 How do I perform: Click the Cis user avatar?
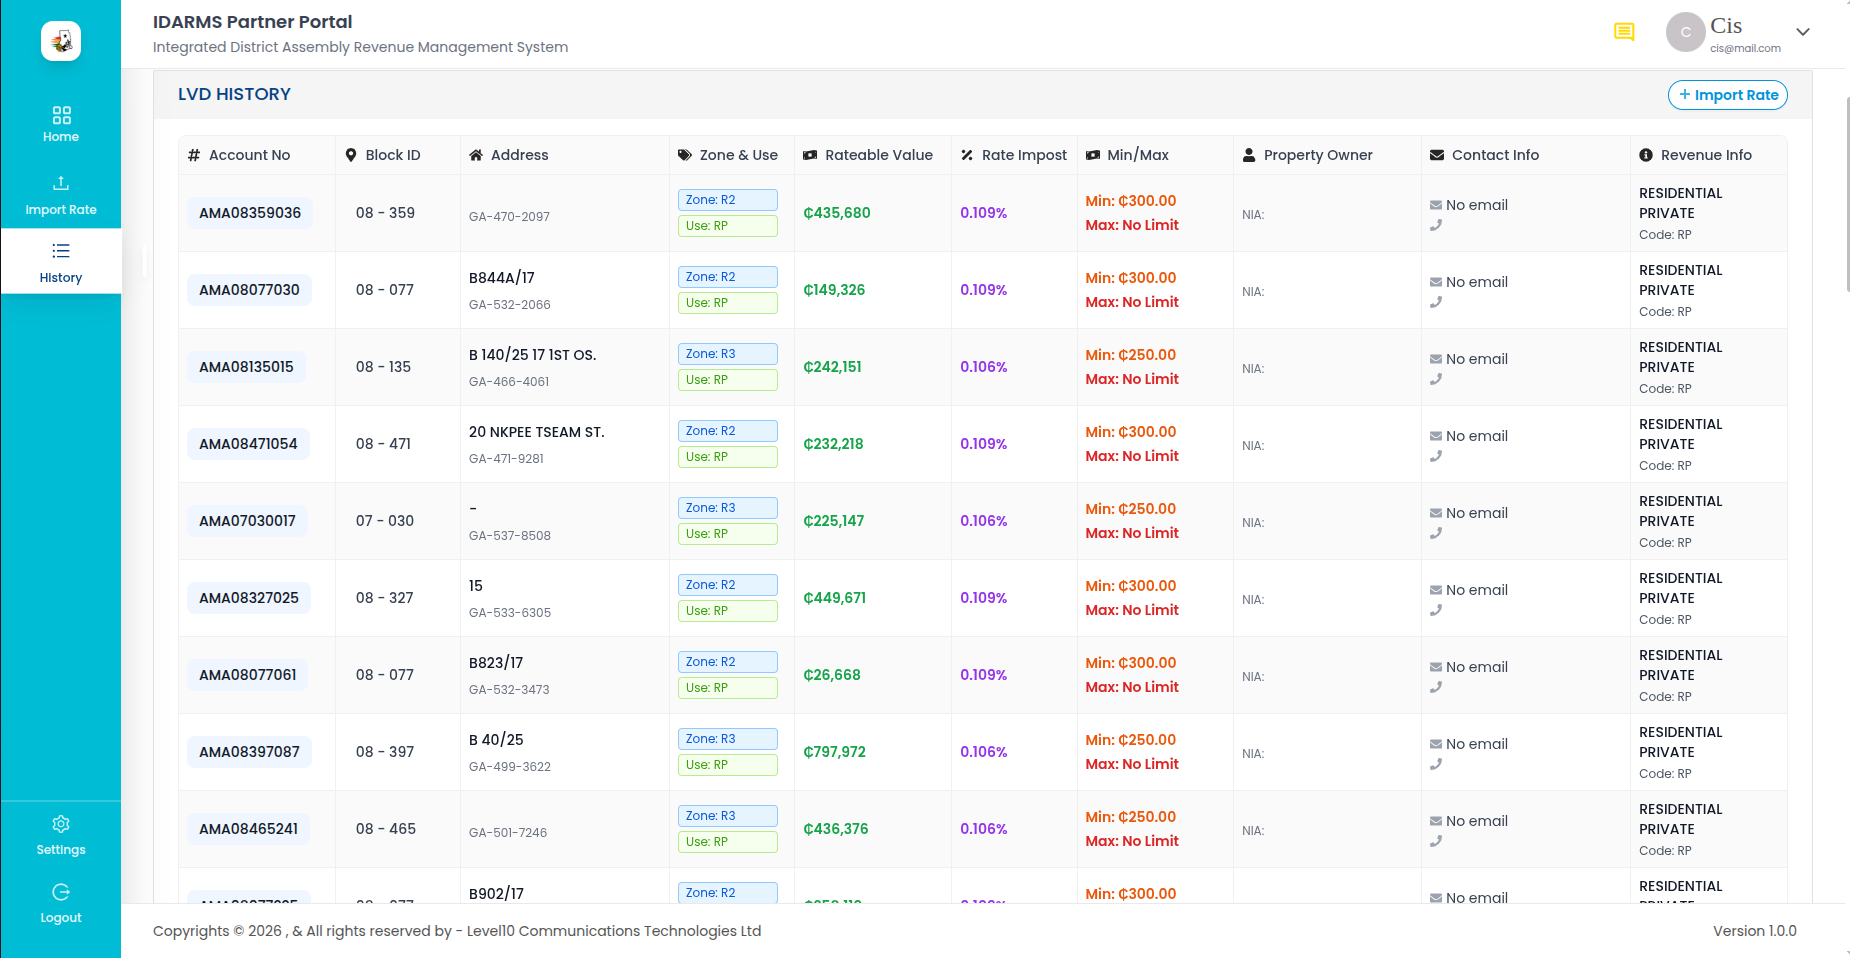click(x=1685, y=32)
